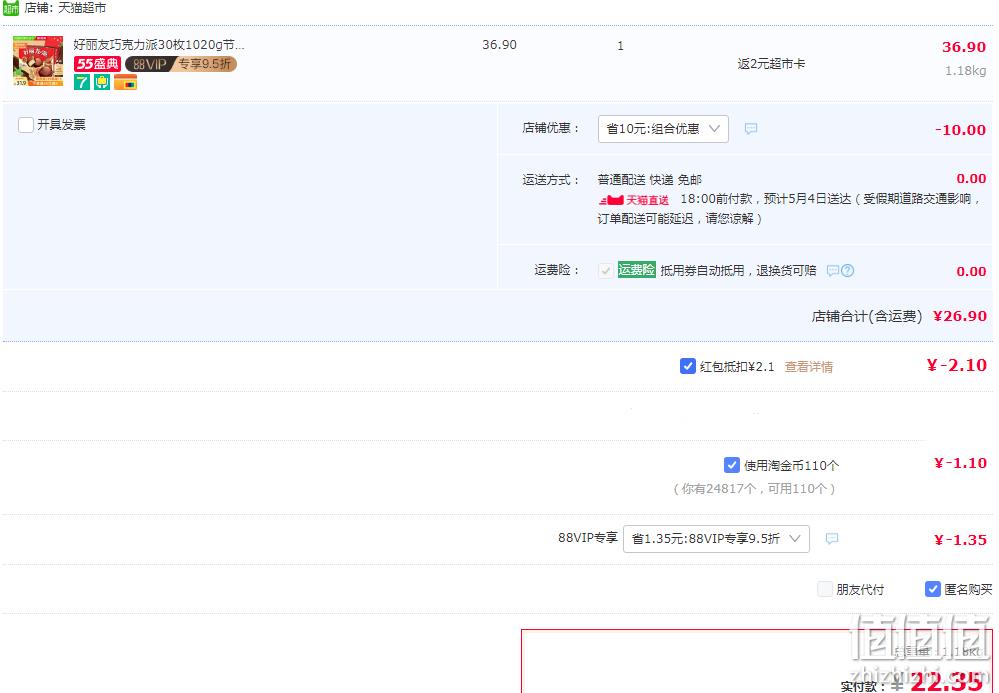999x693 pixels.
Task: Open the Orion chocolate pie product thumbnail
Action: click(x=38, y=61)
